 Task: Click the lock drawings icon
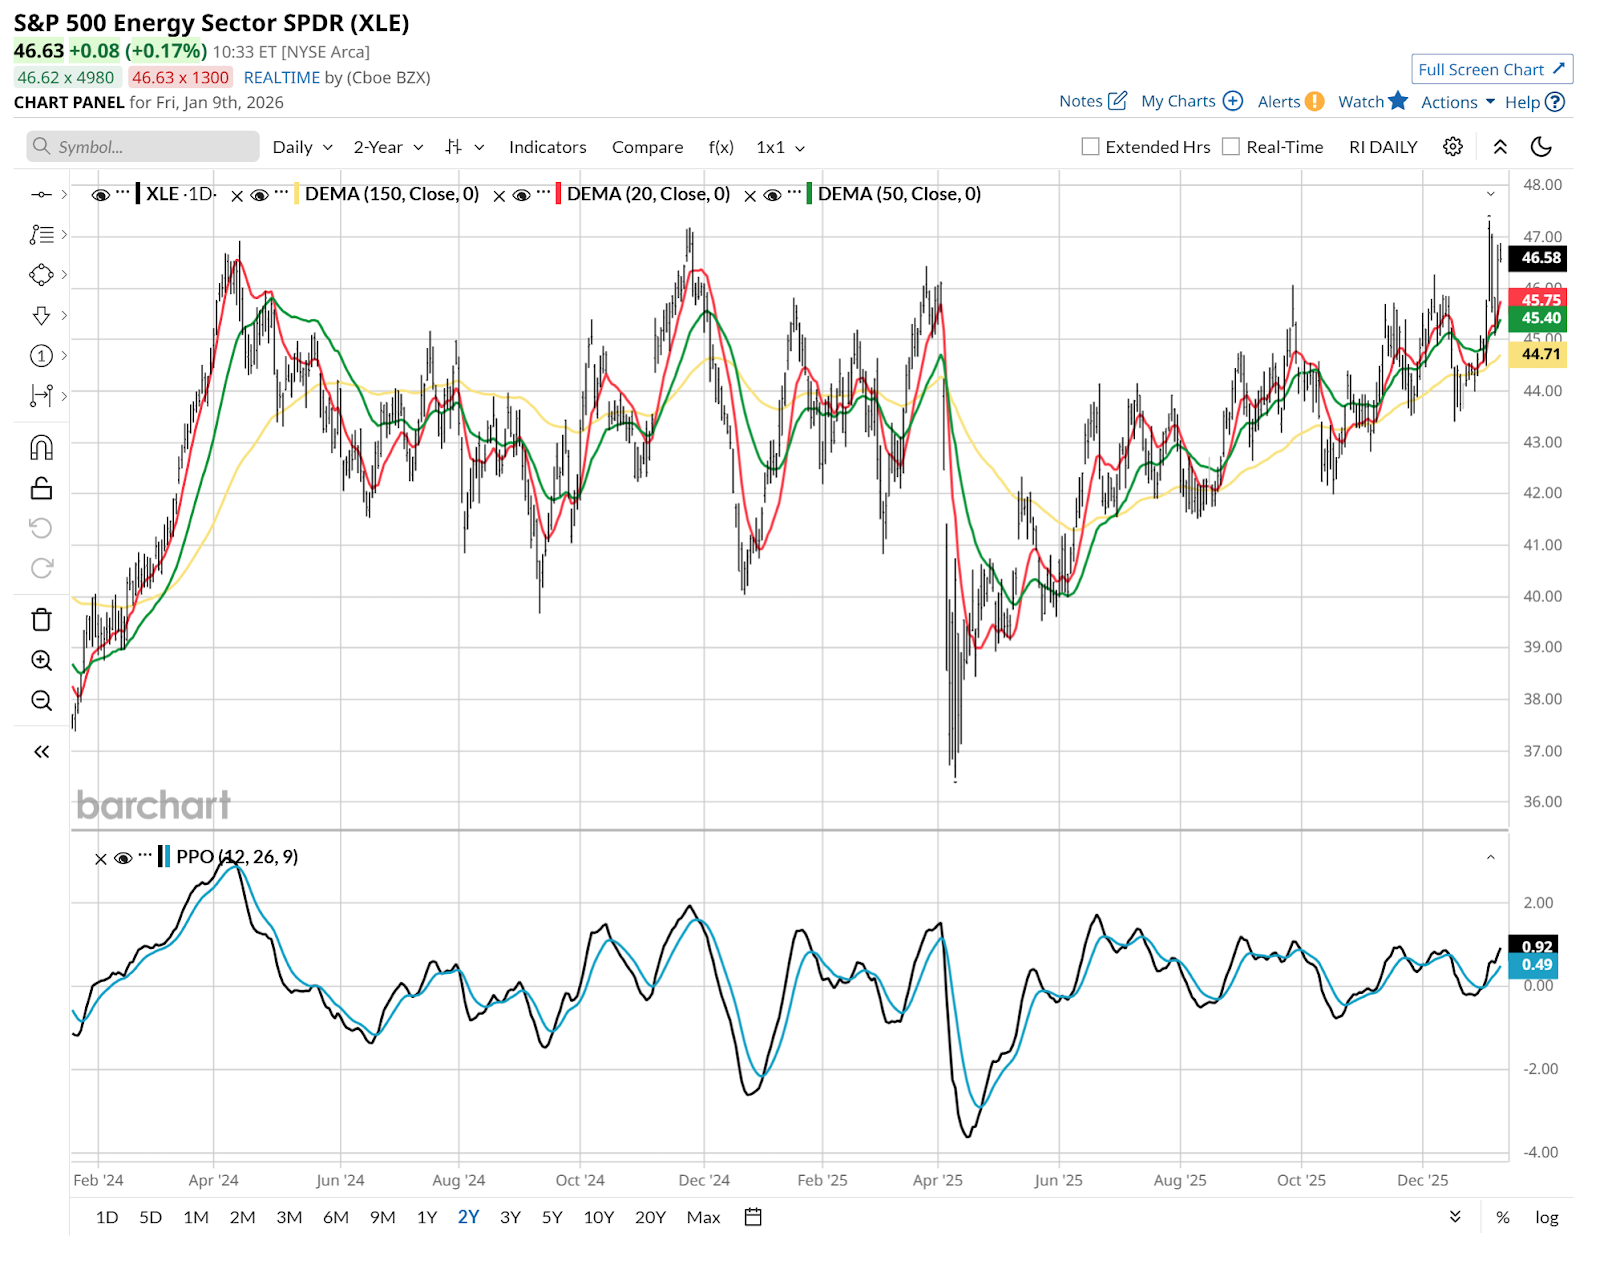coord(41,488)
